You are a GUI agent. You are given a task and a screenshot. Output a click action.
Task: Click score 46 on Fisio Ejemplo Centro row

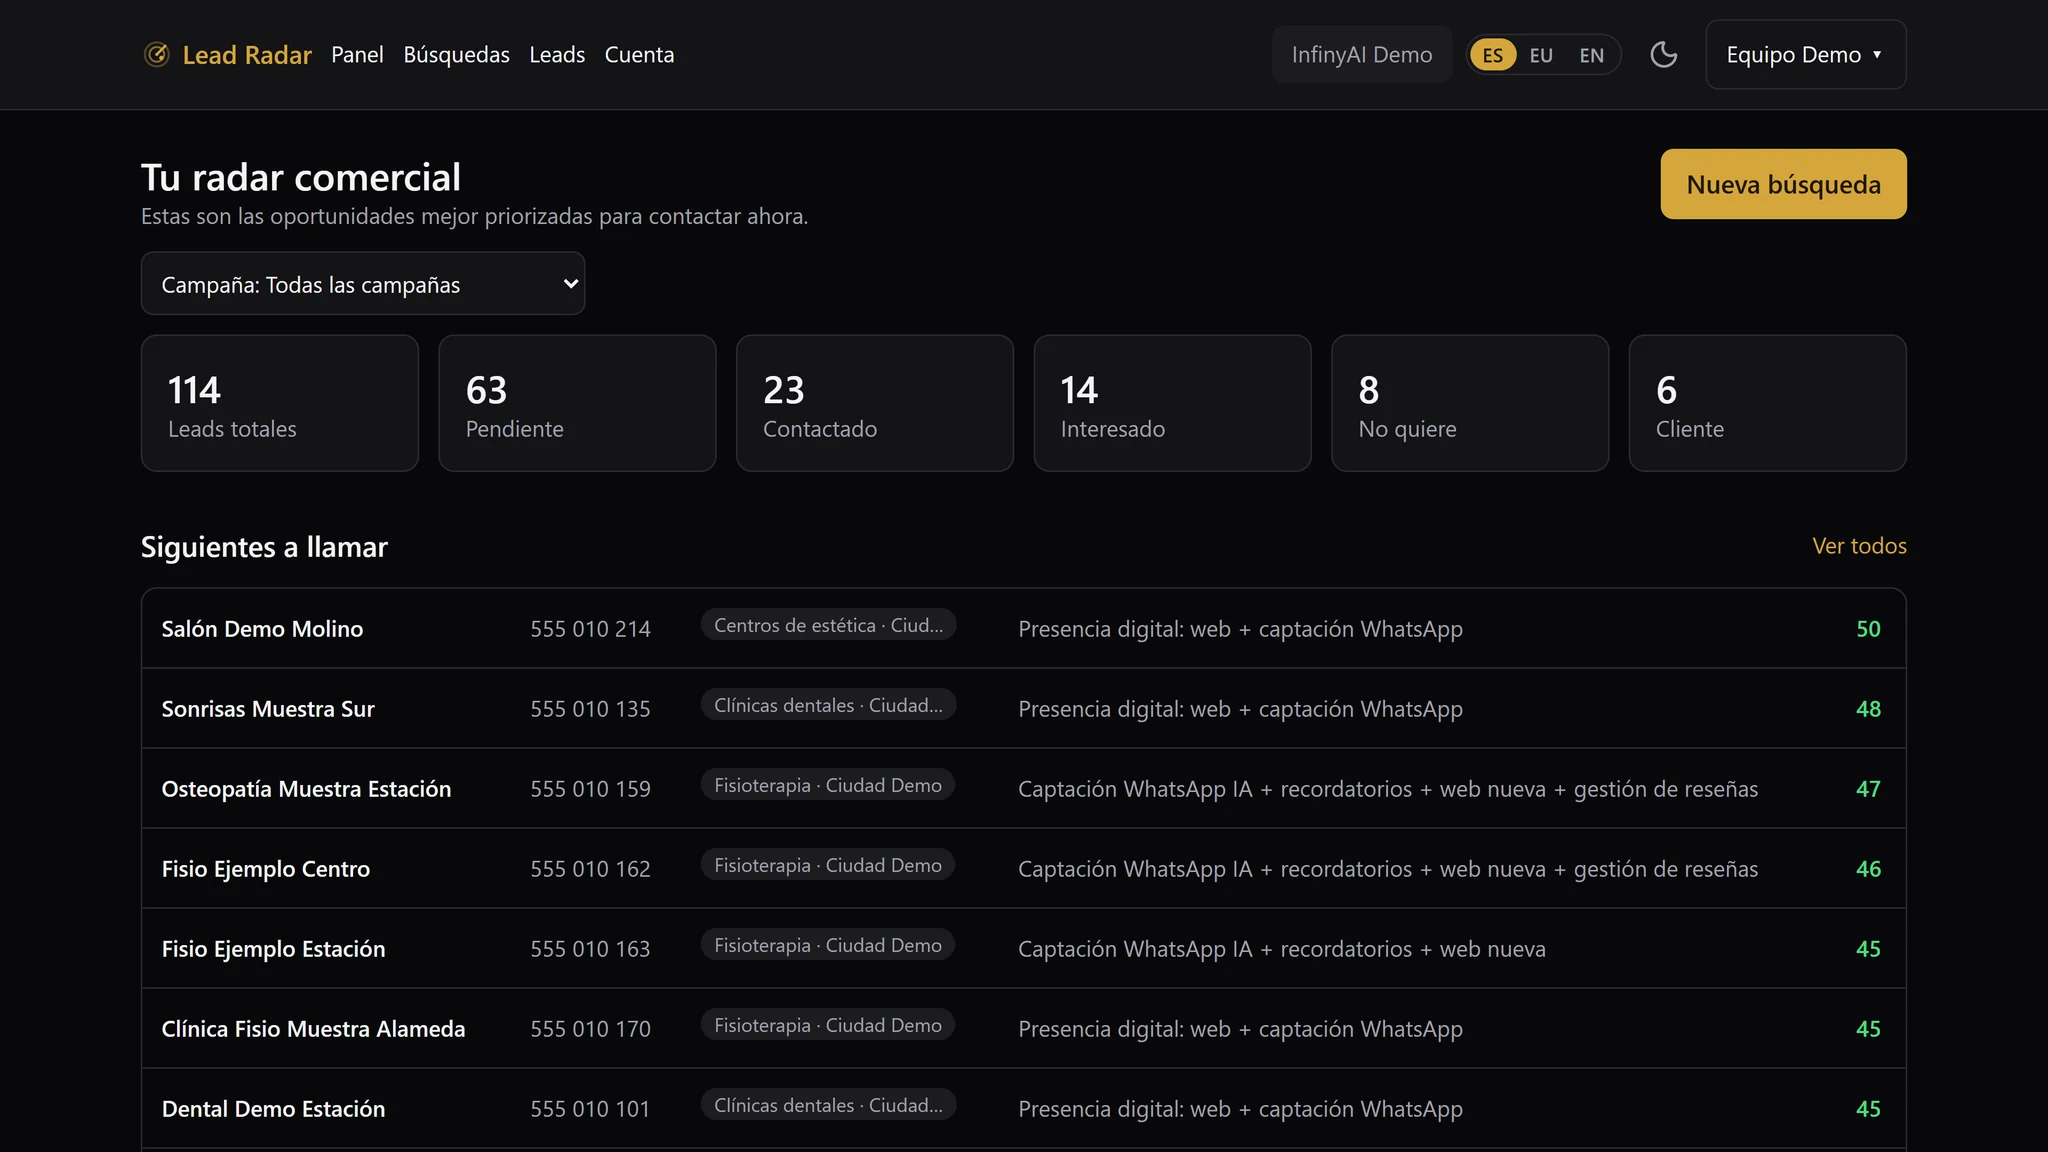tap(1868, 869)
